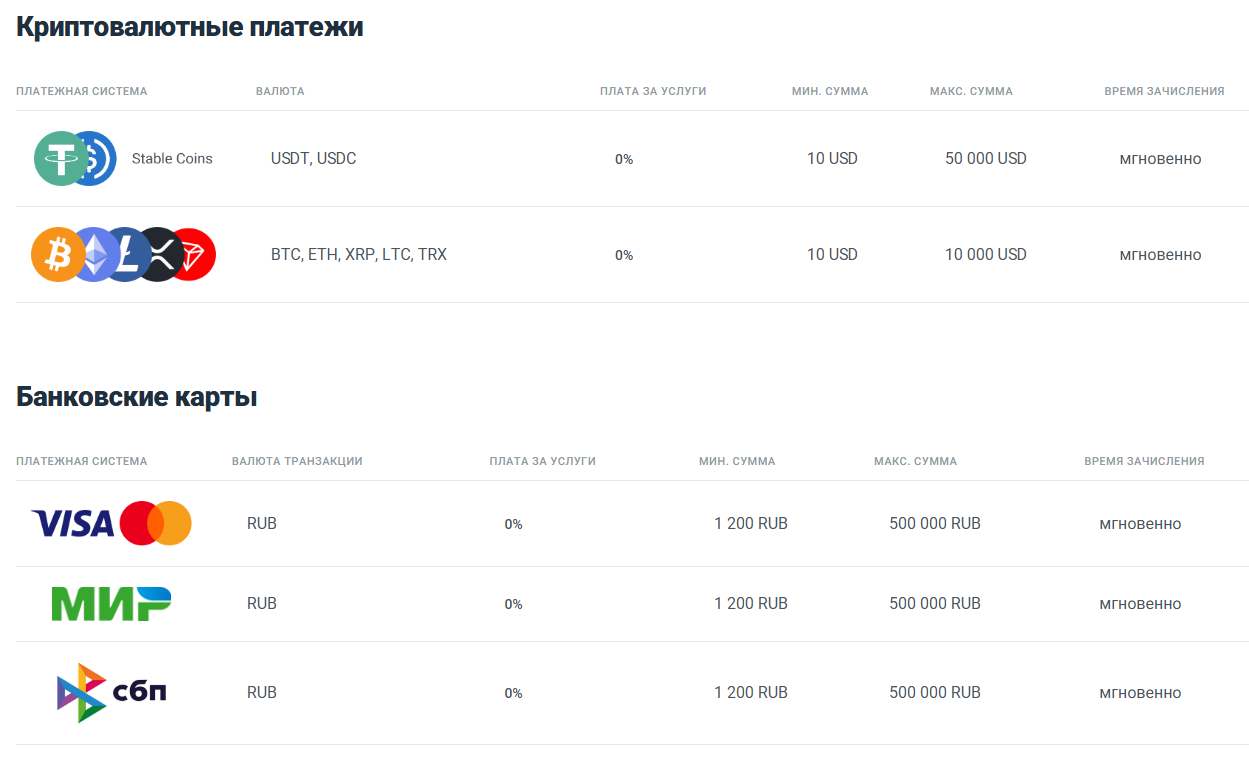
Task: Click BTC, ETH, XRP, LTC, TRX text
Action: [358, 254]
